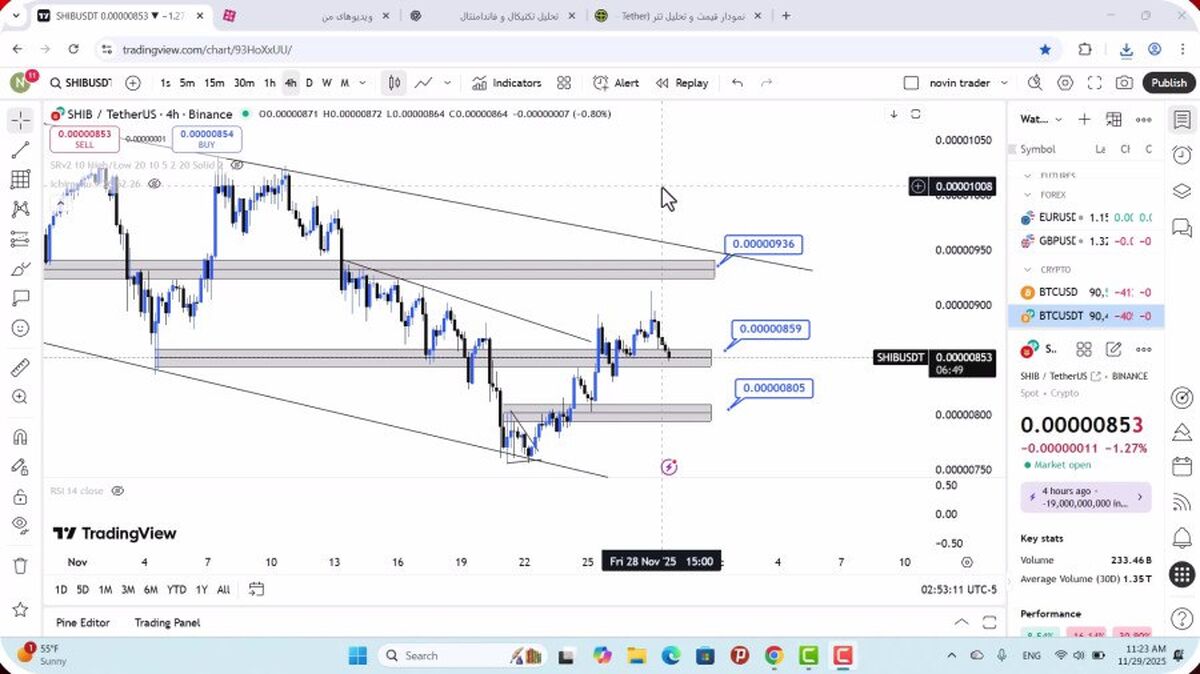Image resolution: width=1200 pixels, height=674 pixels.
Task: Enter fullscreen mode
Action: pos(1095,83)
